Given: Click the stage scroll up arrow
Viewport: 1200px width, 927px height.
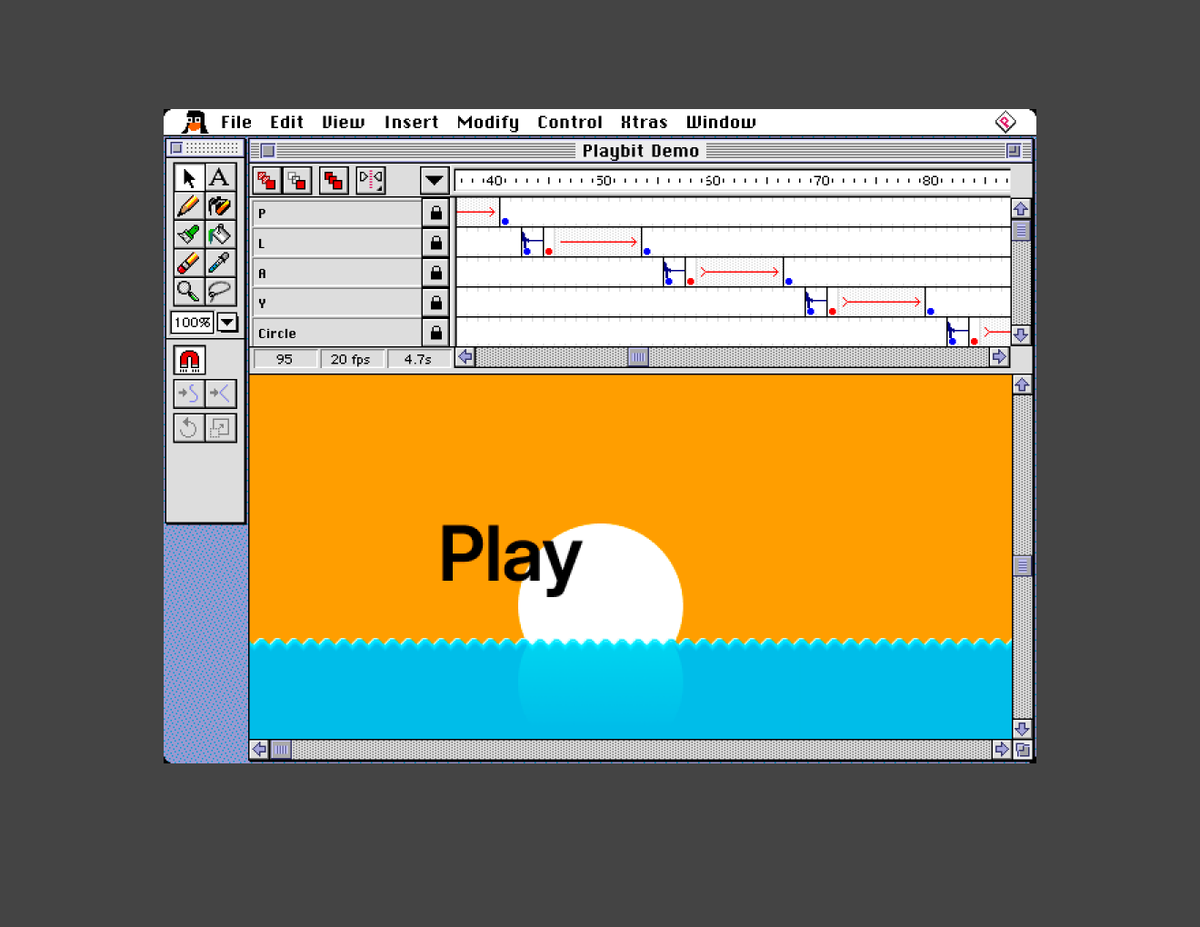Looking at the screenshot, I should [1022, 385].
